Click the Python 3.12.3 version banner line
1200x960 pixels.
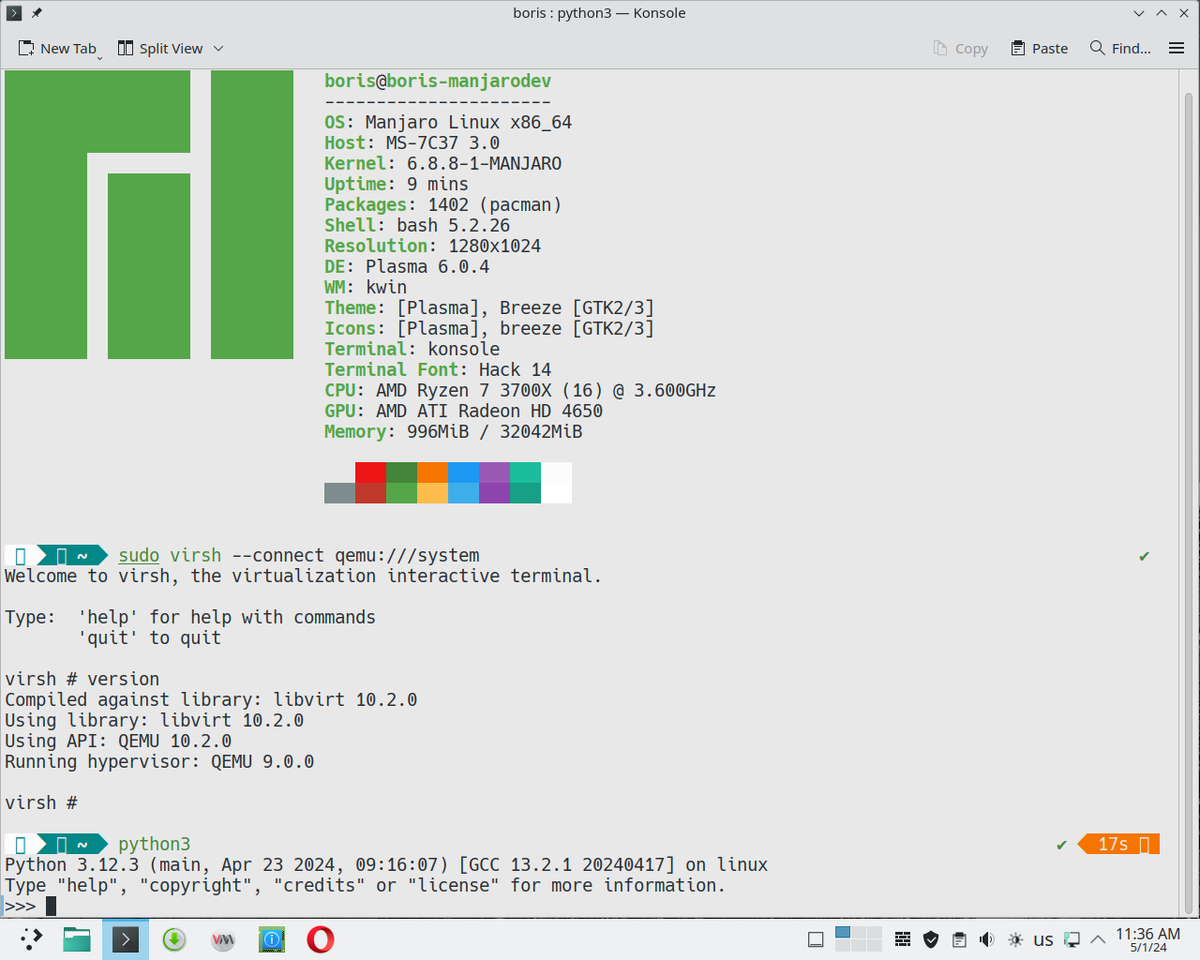click(x=386, y=865)
